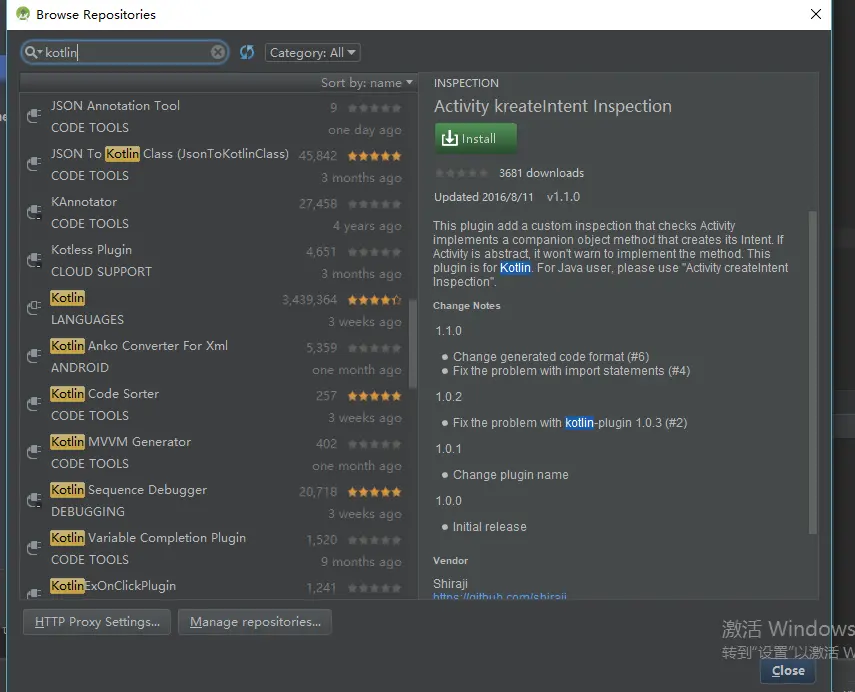Click the plugin icon for Kotlin LANGUAGES
Viewport: 855px width, 692px height.
(34, 308)
